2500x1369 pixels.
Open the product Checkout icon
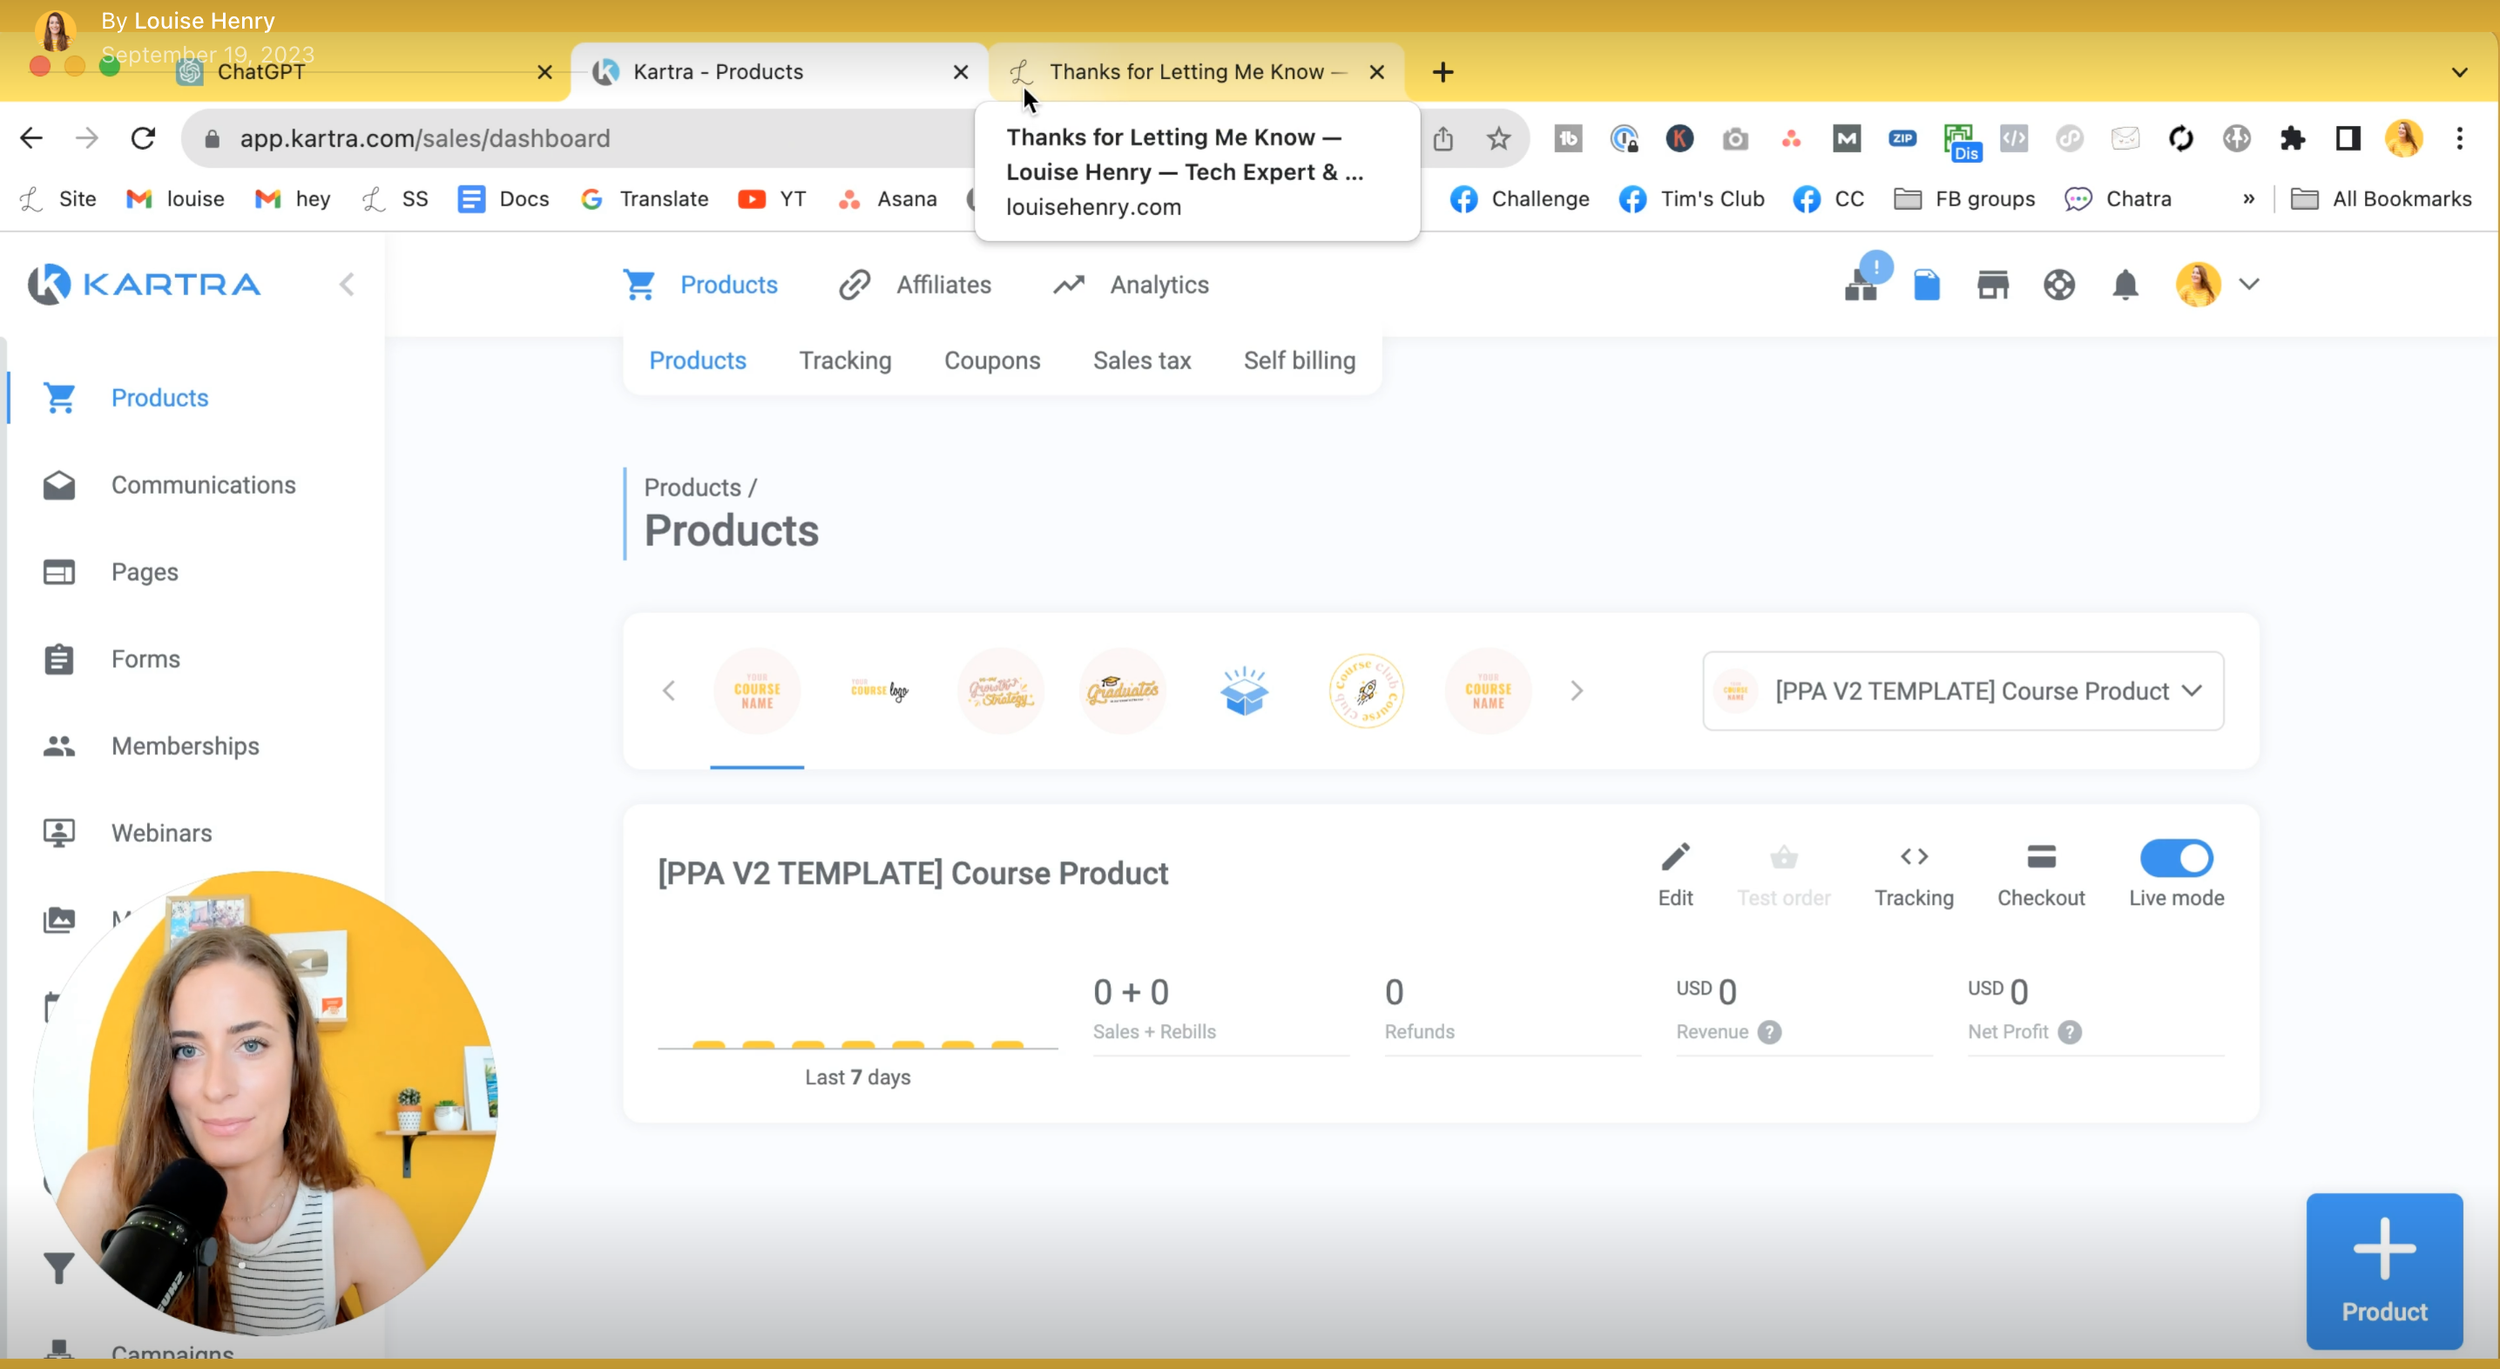(x=2040, y=858)
